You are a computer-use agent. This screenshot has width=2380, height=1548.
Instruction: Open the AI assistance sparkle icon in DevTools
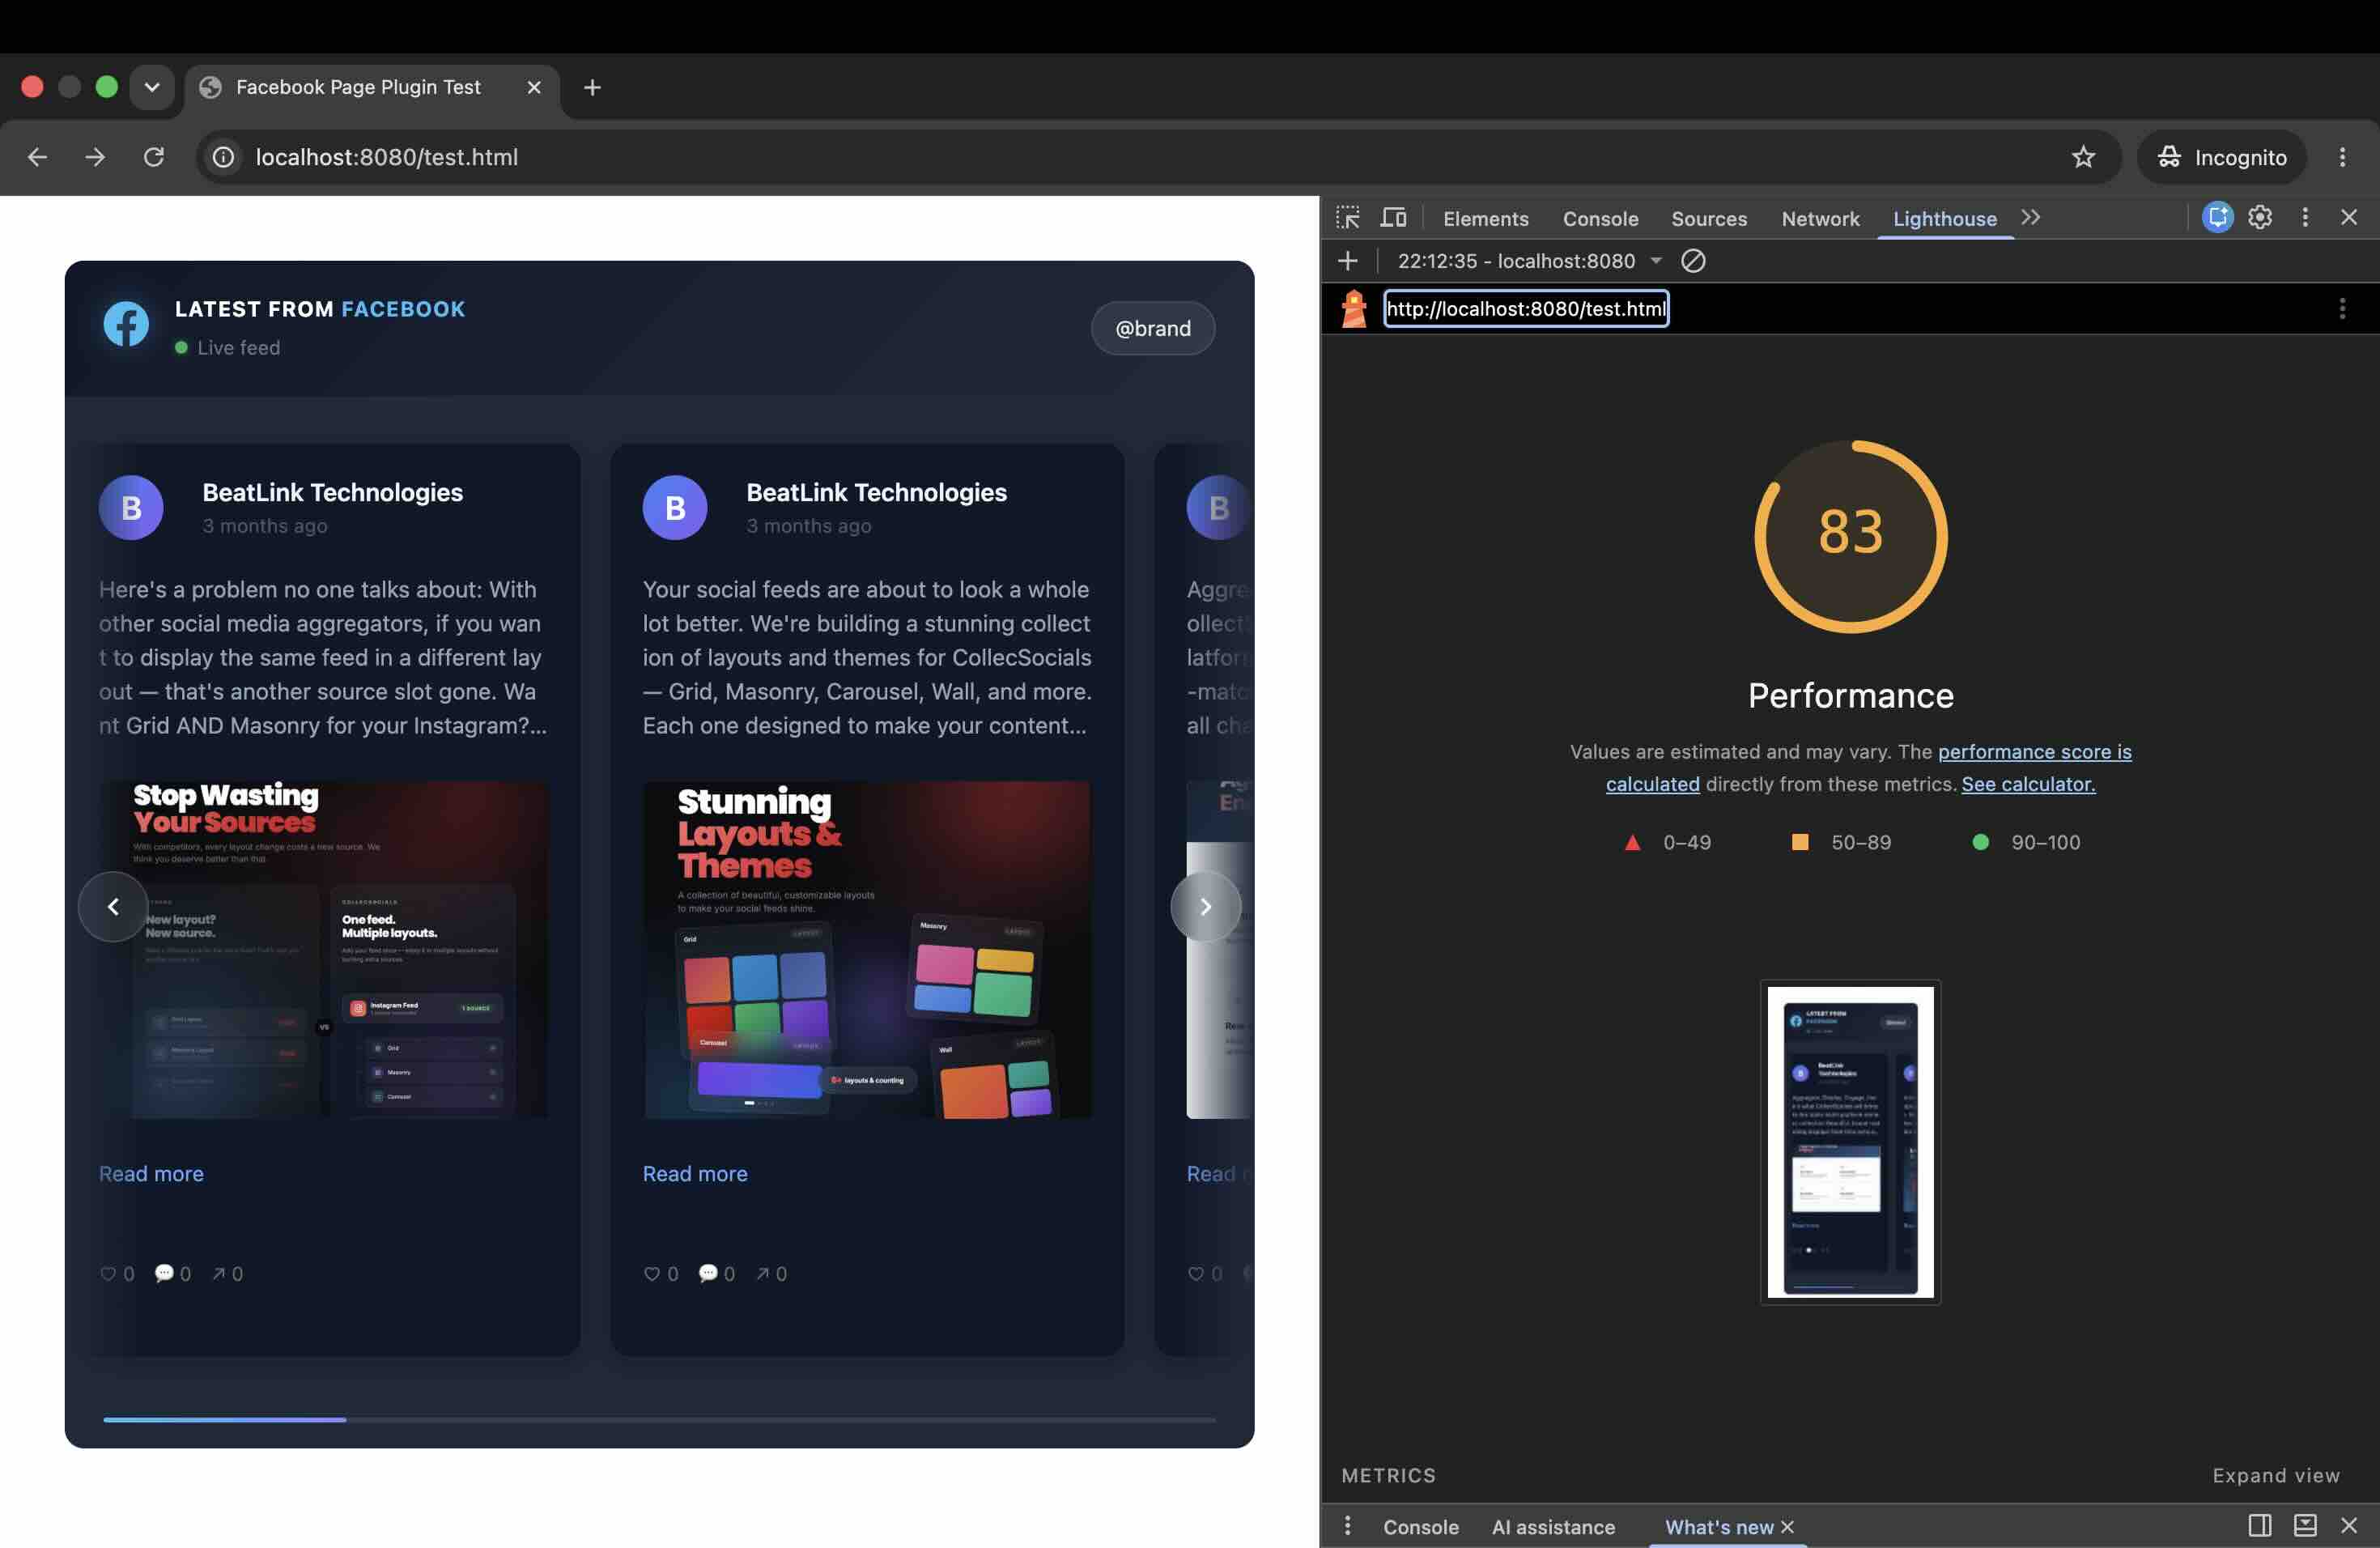pyautogui.click(x=2217, y=217)
